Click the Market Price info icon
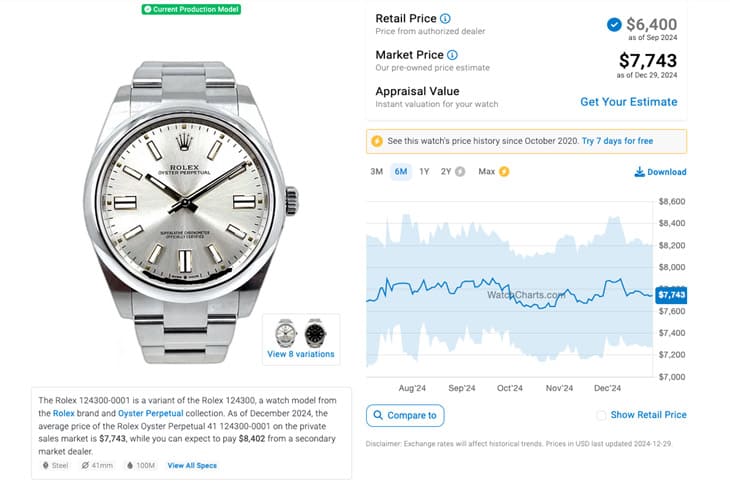The width and height of the screenshot is (730, 482). (452, 55)
